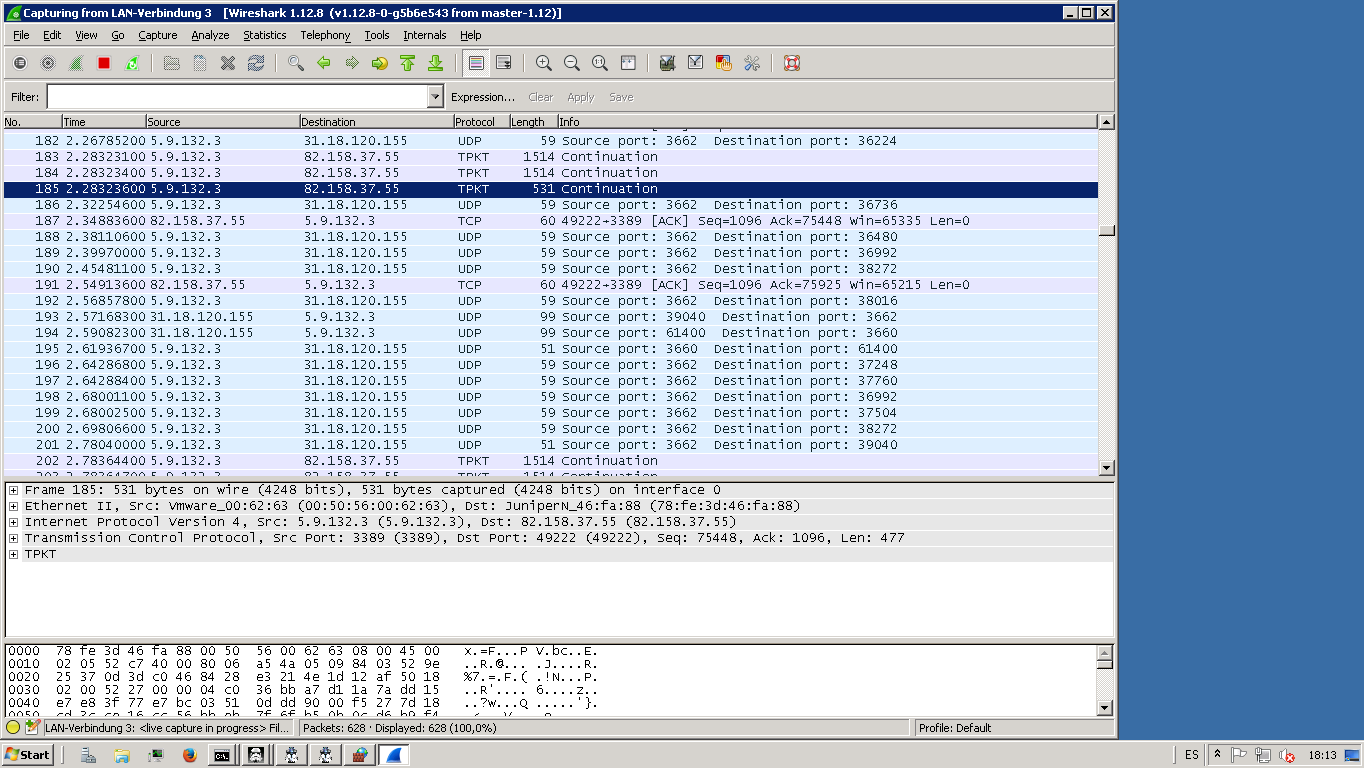The width and height of the screenshot is (1364, 768).
Task: Click the Wireshark shark fin taskbar button
Action: click(x=393, y=755)
